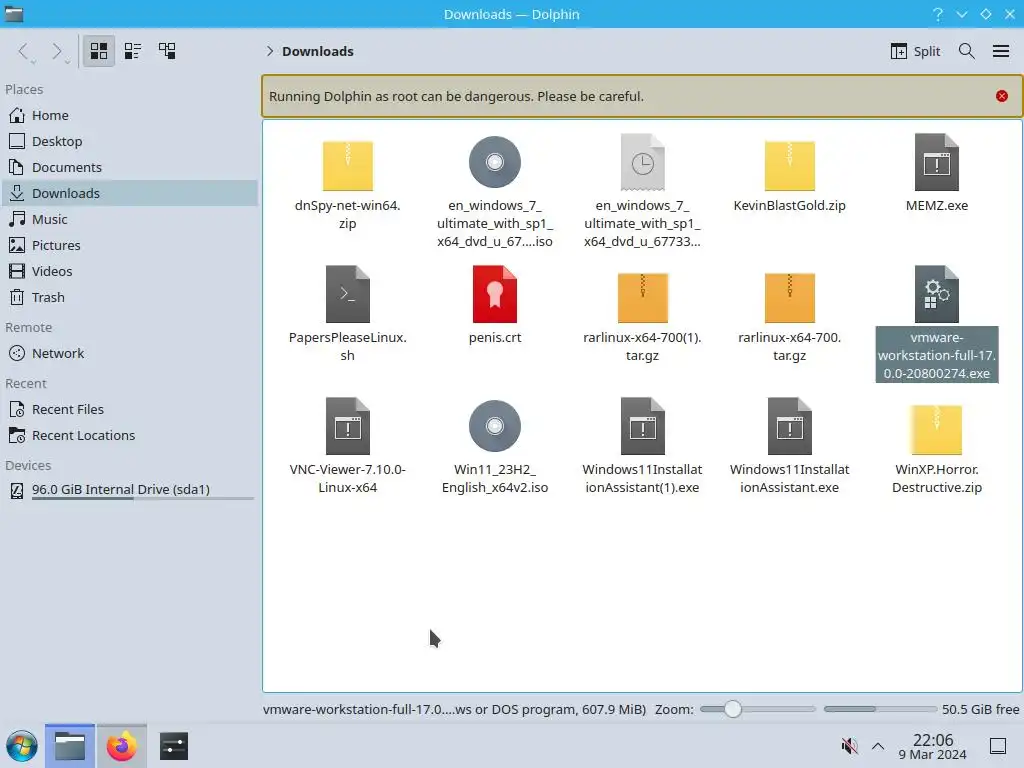Adjust the Zoom slider handle
The width and height of the screenshot is (1024, 768).
tap(733, 709)
